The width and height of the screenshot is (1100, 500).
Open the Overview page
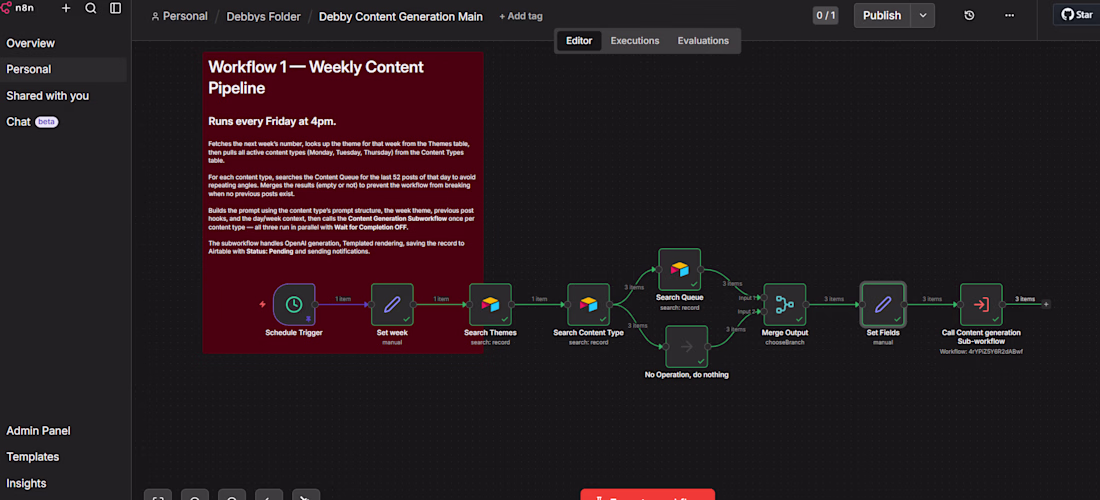31,43
